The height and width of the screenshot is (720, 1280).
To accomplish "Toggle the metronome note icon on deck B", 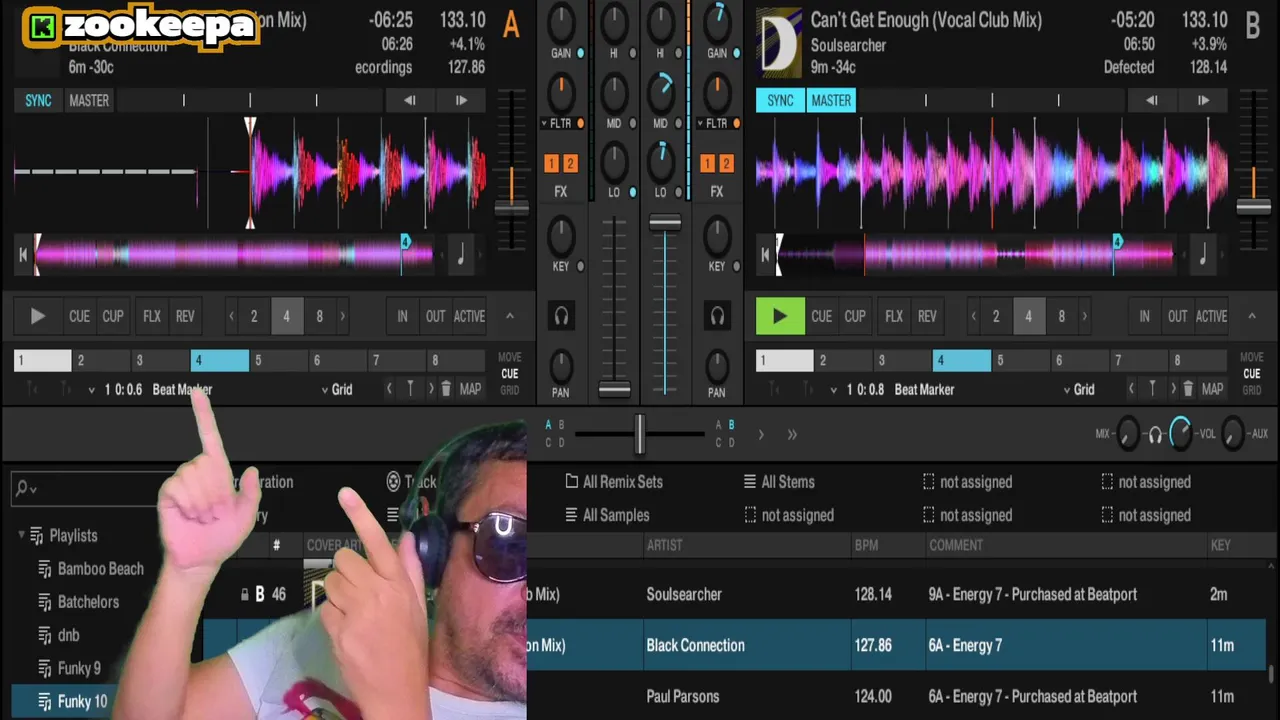I will coord(1203,255).
